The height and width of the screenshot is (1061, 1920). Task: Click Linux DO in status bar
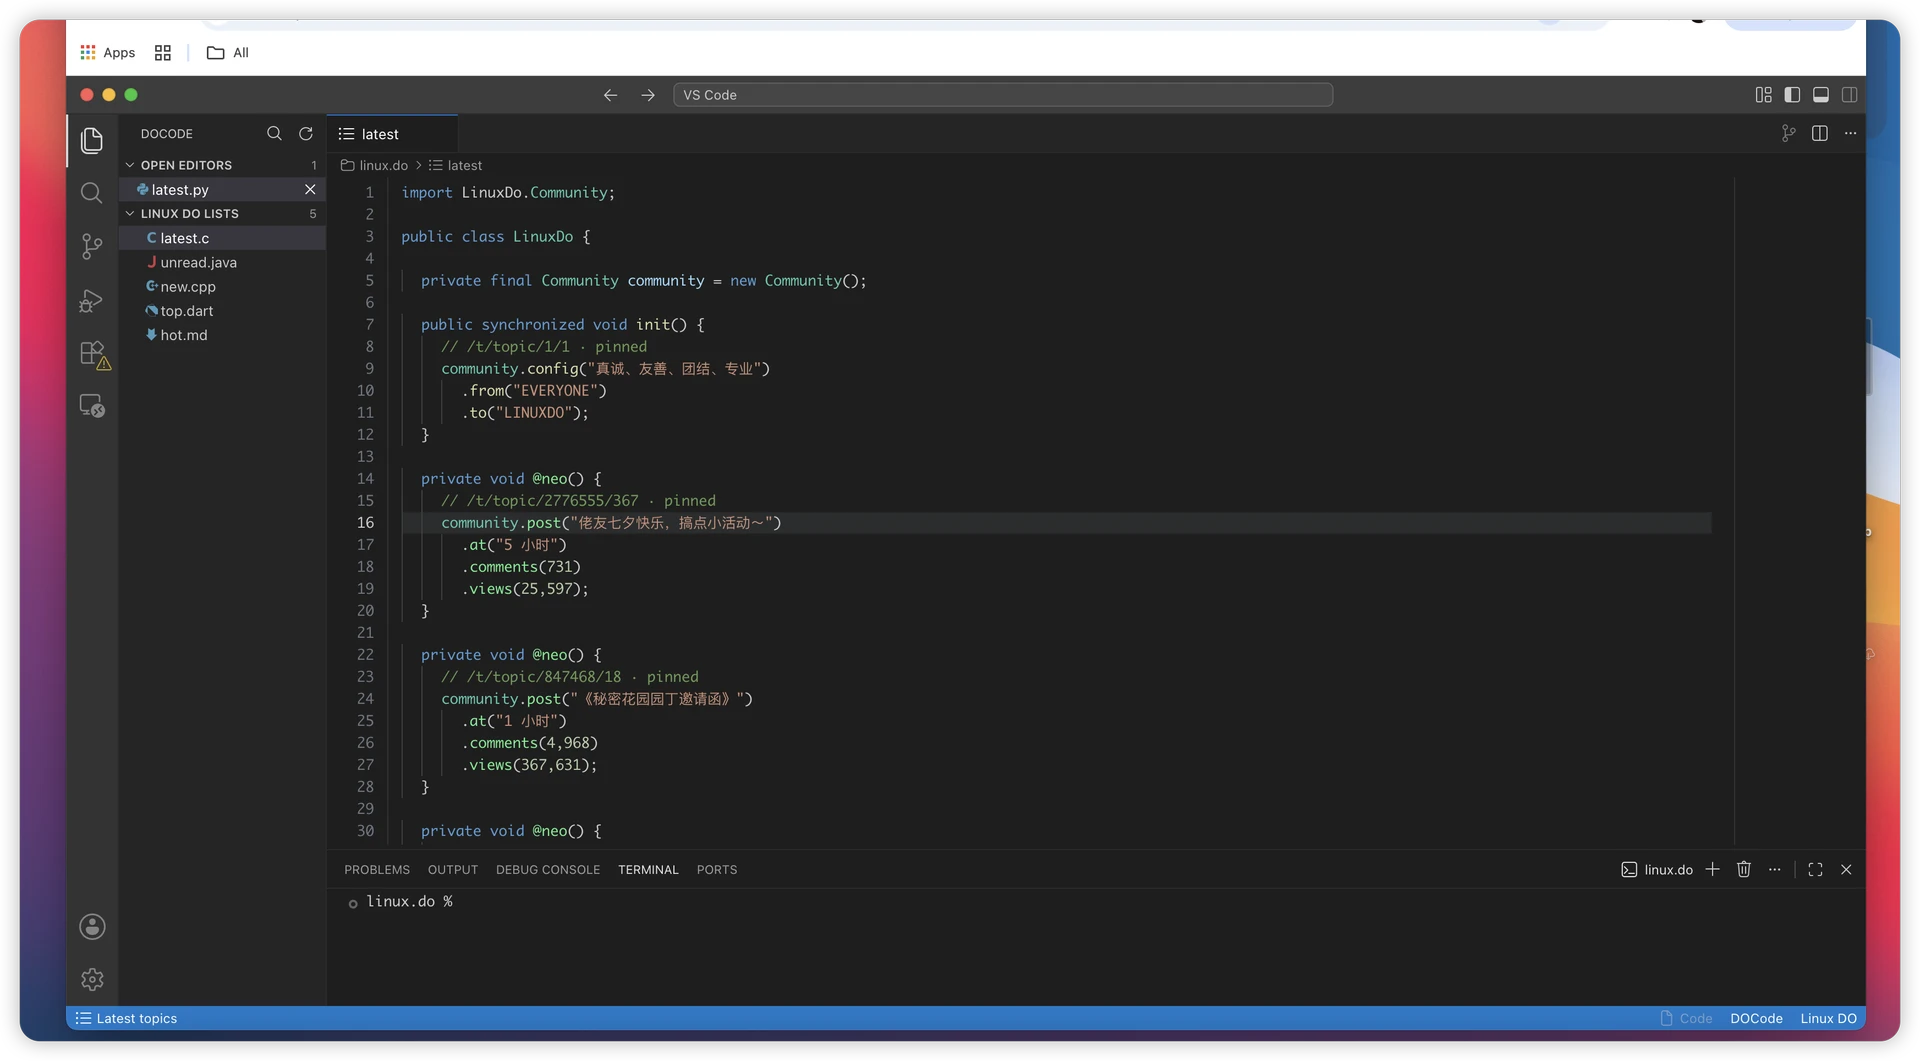point(1828,1019)
